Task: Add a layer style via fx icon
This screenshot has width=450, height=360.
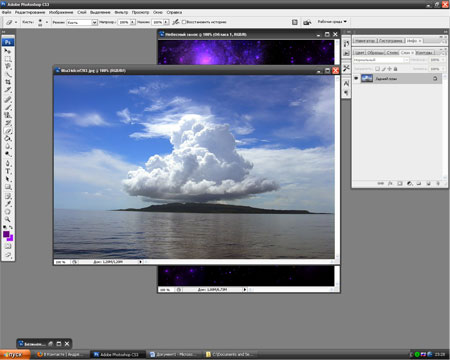Action: pos(390,183)
